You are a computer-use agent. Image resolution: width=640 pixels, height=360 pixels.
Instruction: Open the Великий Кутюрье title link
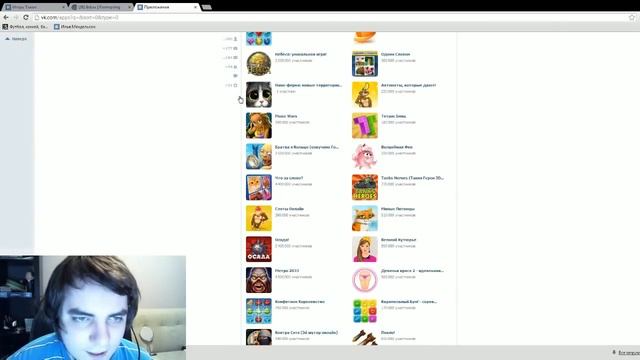[x=399, y=240]
